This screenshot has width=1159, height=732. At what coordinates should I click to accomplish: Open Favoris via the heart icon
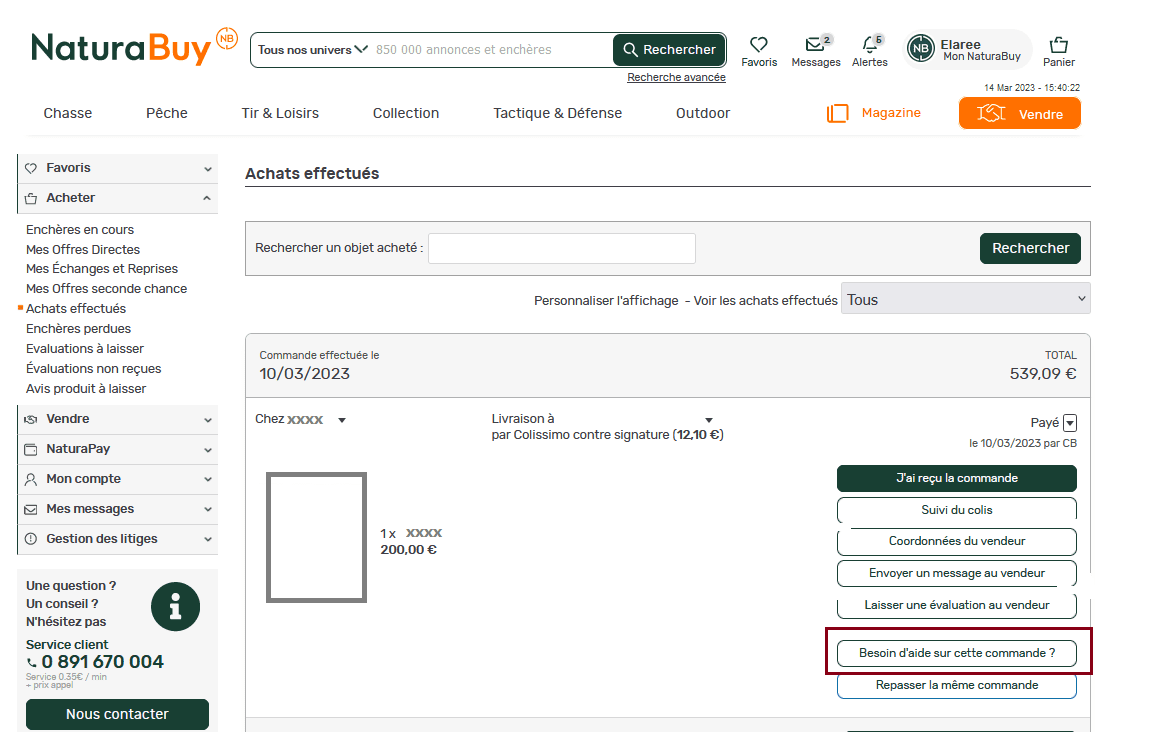(759, 43)
